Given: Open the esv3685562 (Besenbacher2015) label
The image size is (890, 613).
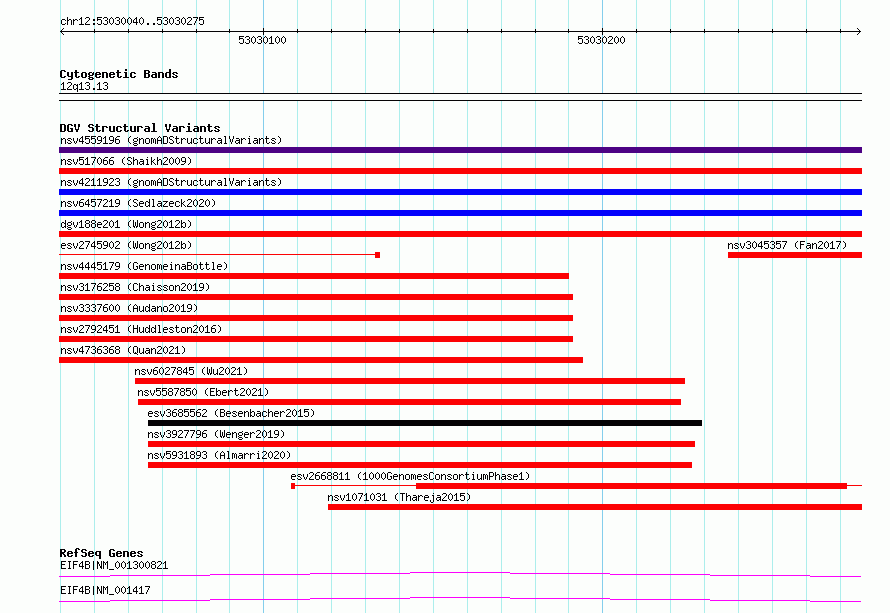Looking at the screenshot, I should 231,413.
